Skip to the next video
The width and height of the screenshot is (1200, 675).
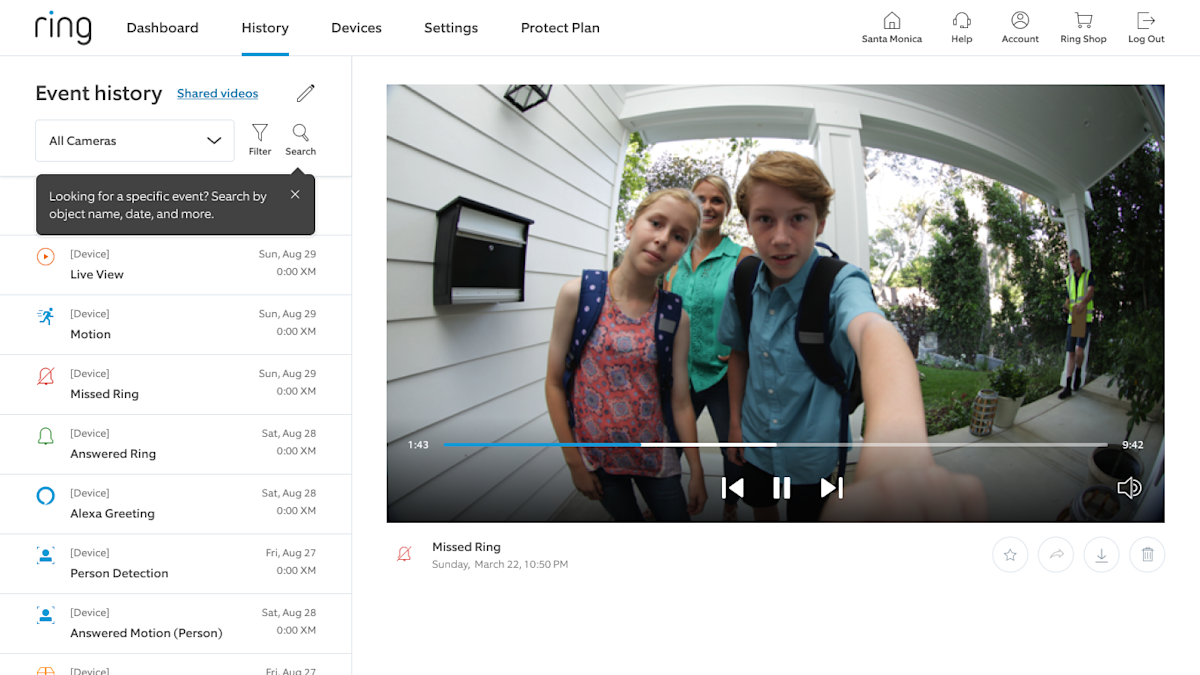[831, 488]
